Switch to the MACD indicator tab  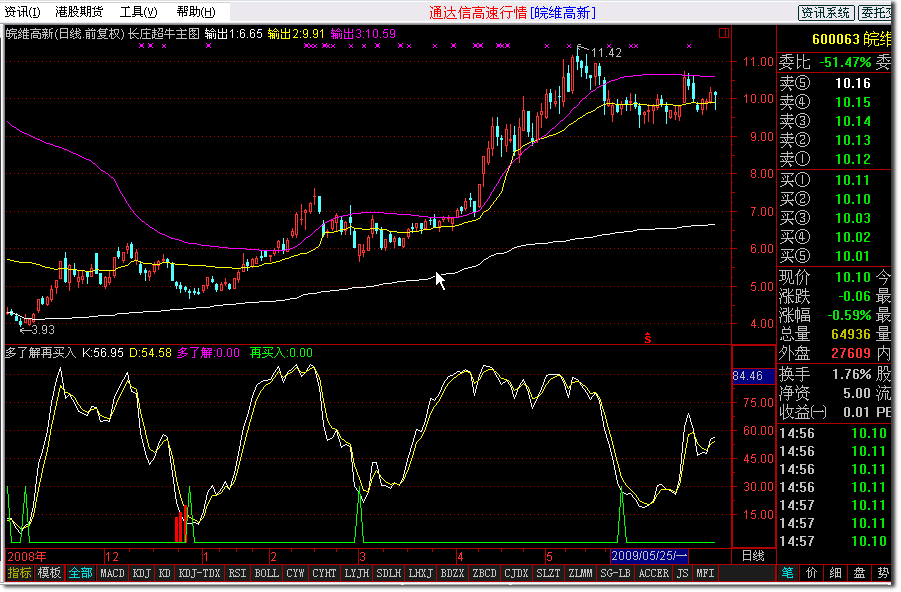pyautogui.click(x=112, y=573)
